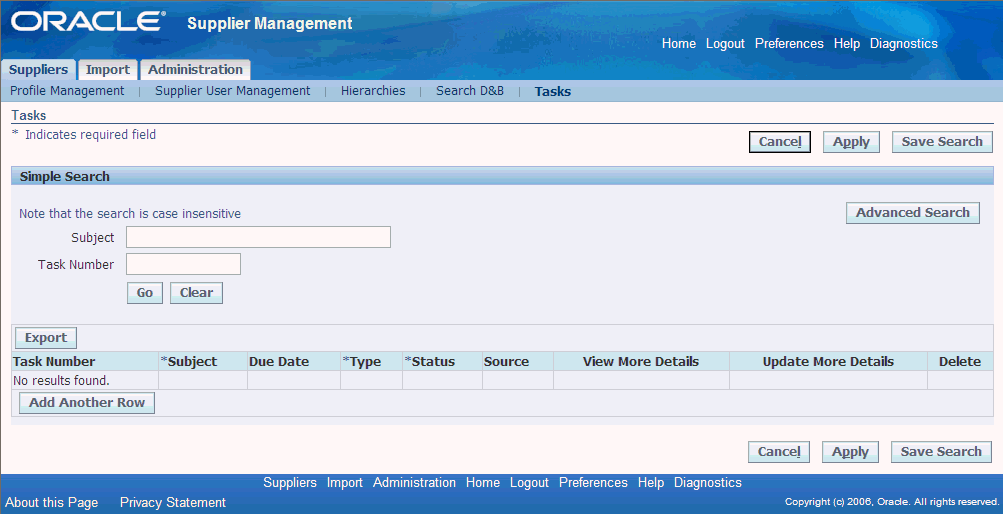Click the Oracle logo
The height and width of the screenshot is (514, 1003).
pos(88,22)
